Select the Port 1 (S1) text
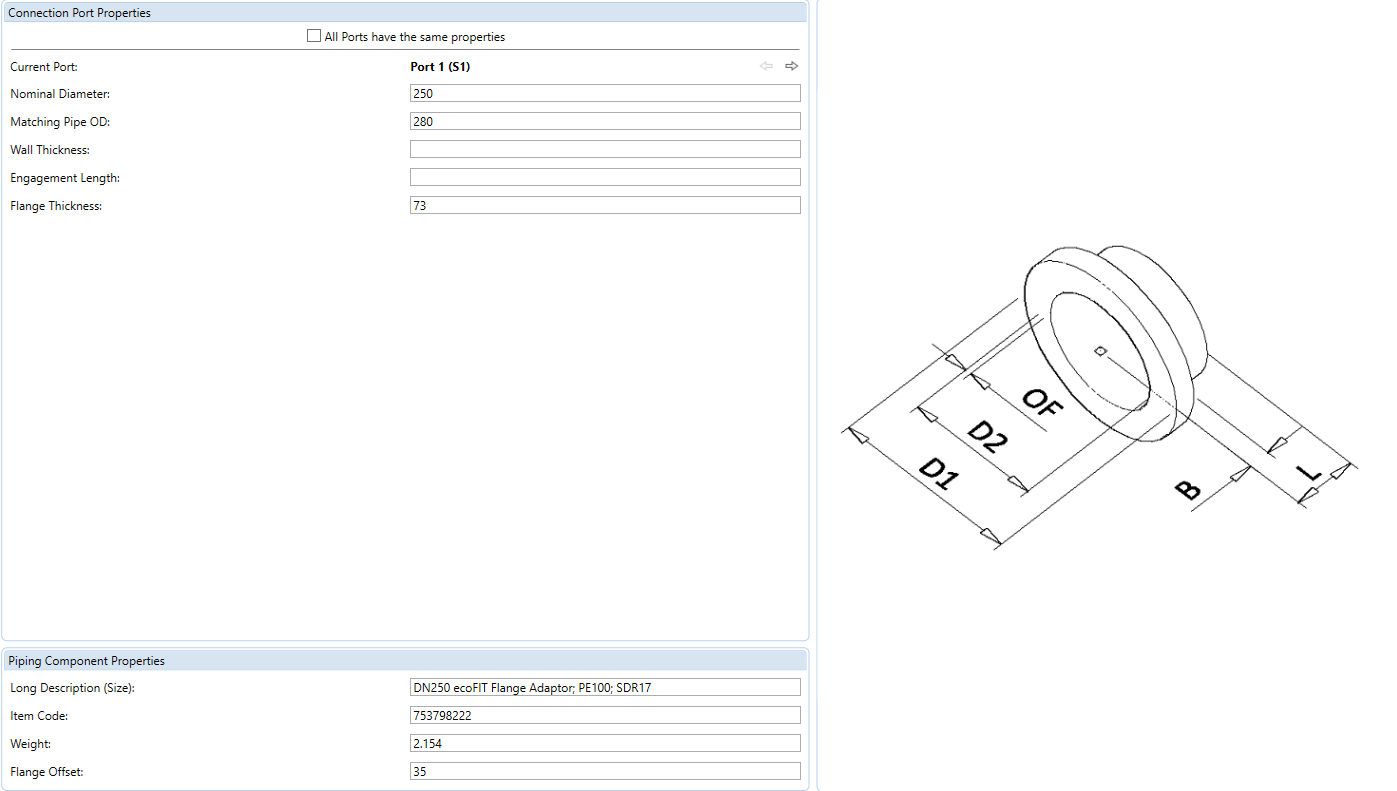1397x791 pixels. [440, 67]
